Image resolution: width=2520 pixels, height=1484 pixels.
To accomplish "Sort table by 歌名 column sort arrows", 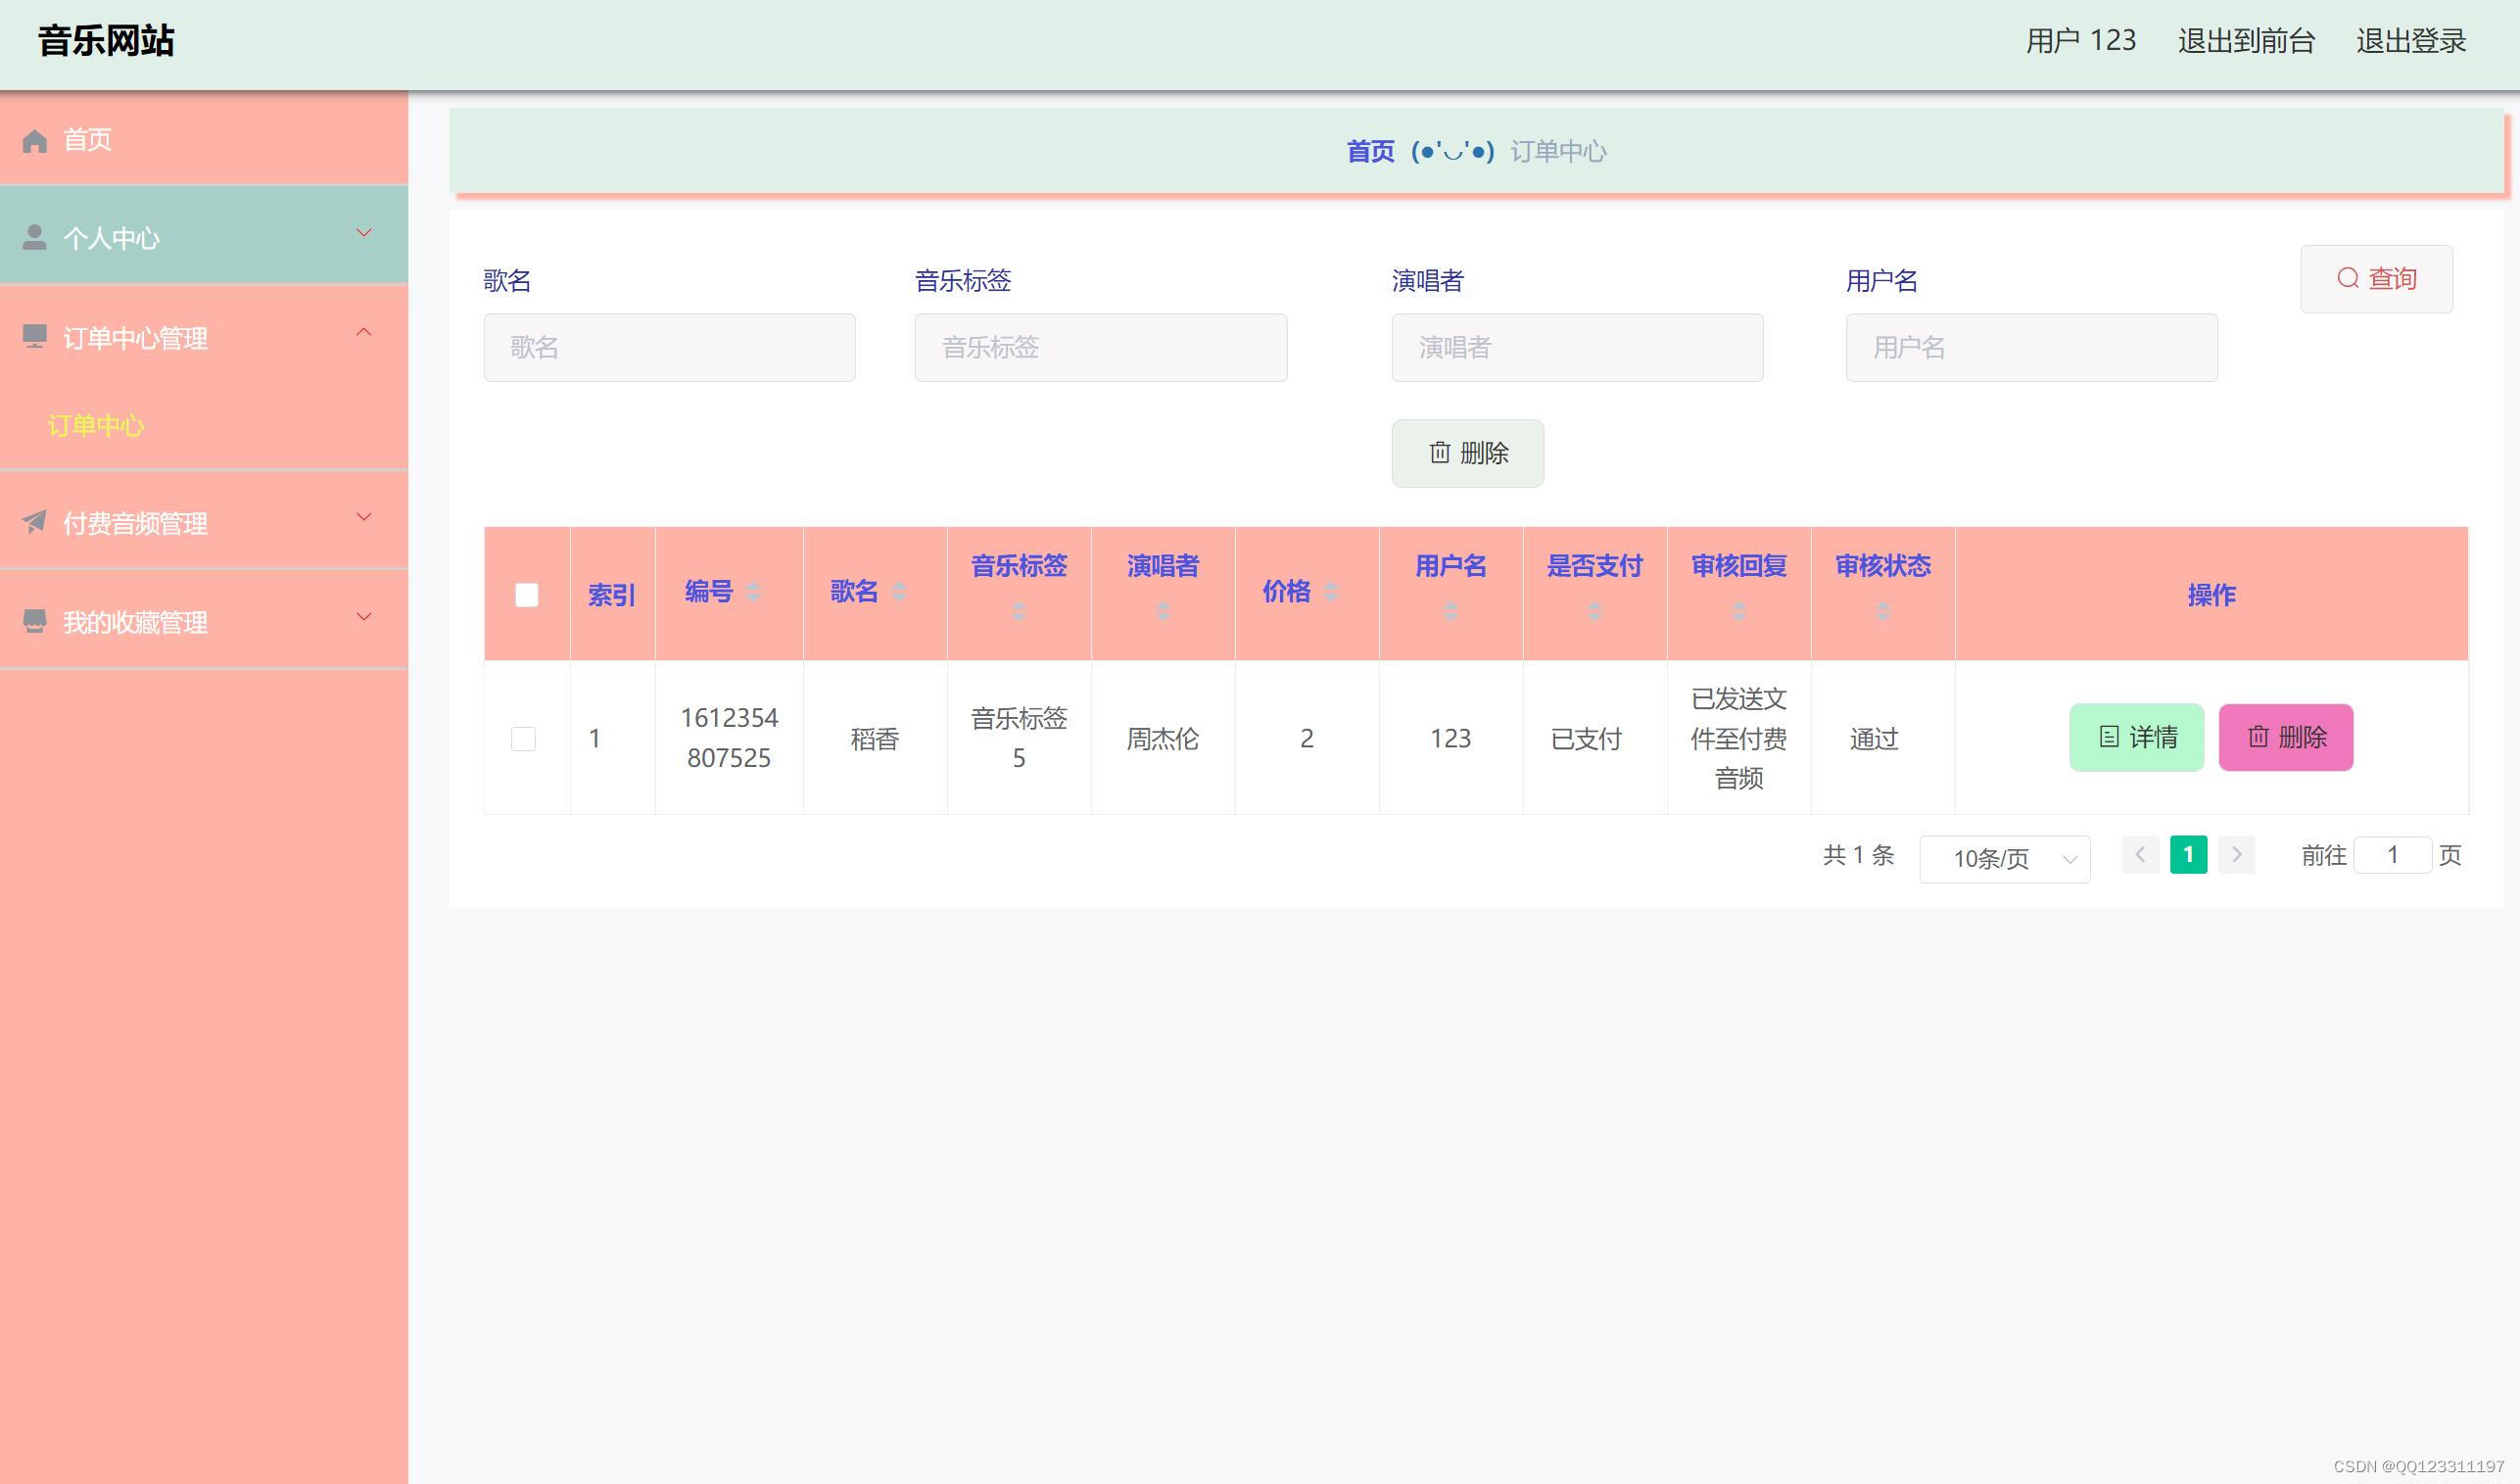I will pyautogui.click(x=898, y=592).
